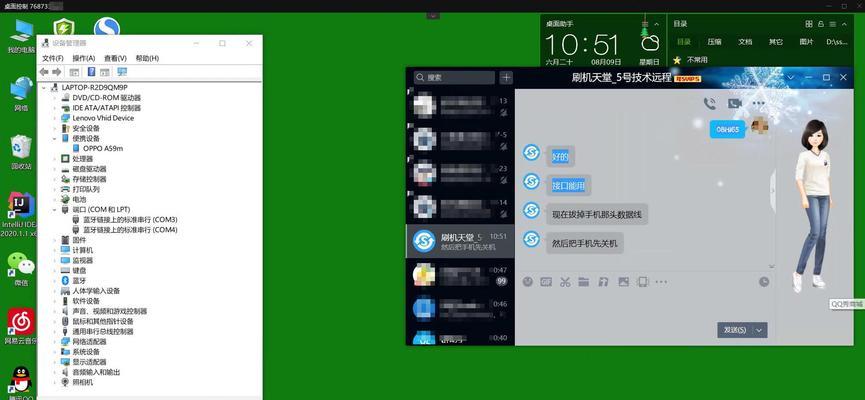The height and width of the screenshot is (400, 865).
Task: Open 微信 WeChat desktop shortcut
Action: click(21, 269)
